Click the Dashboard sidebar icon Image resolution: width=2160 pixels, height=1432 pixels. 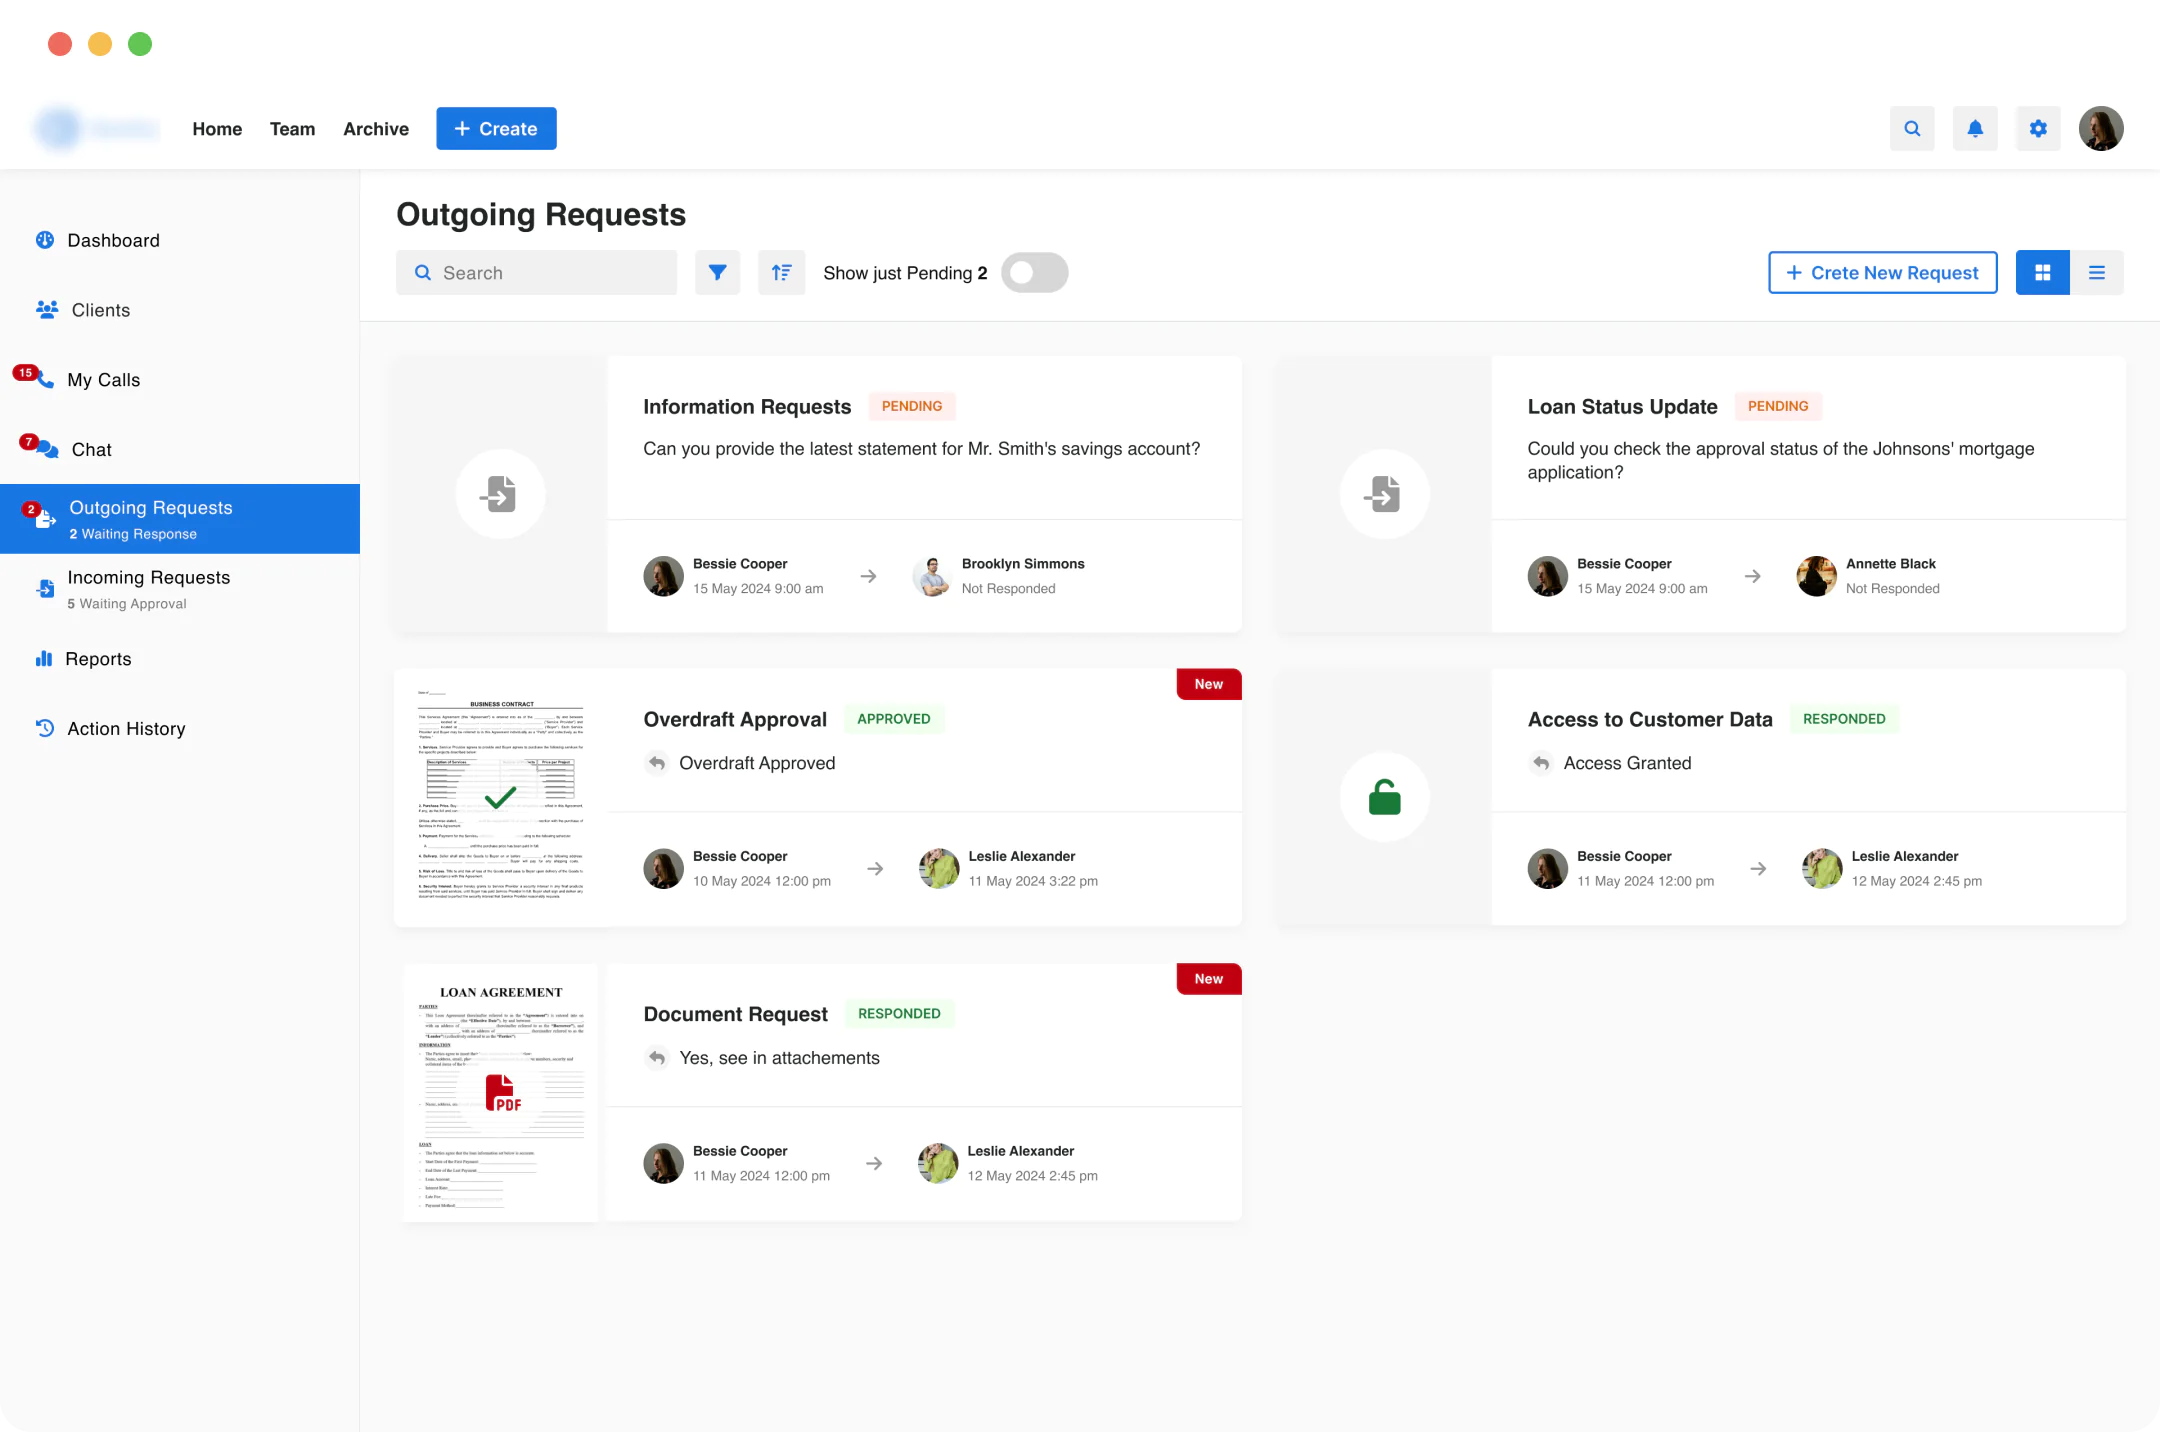click(45, 240)
